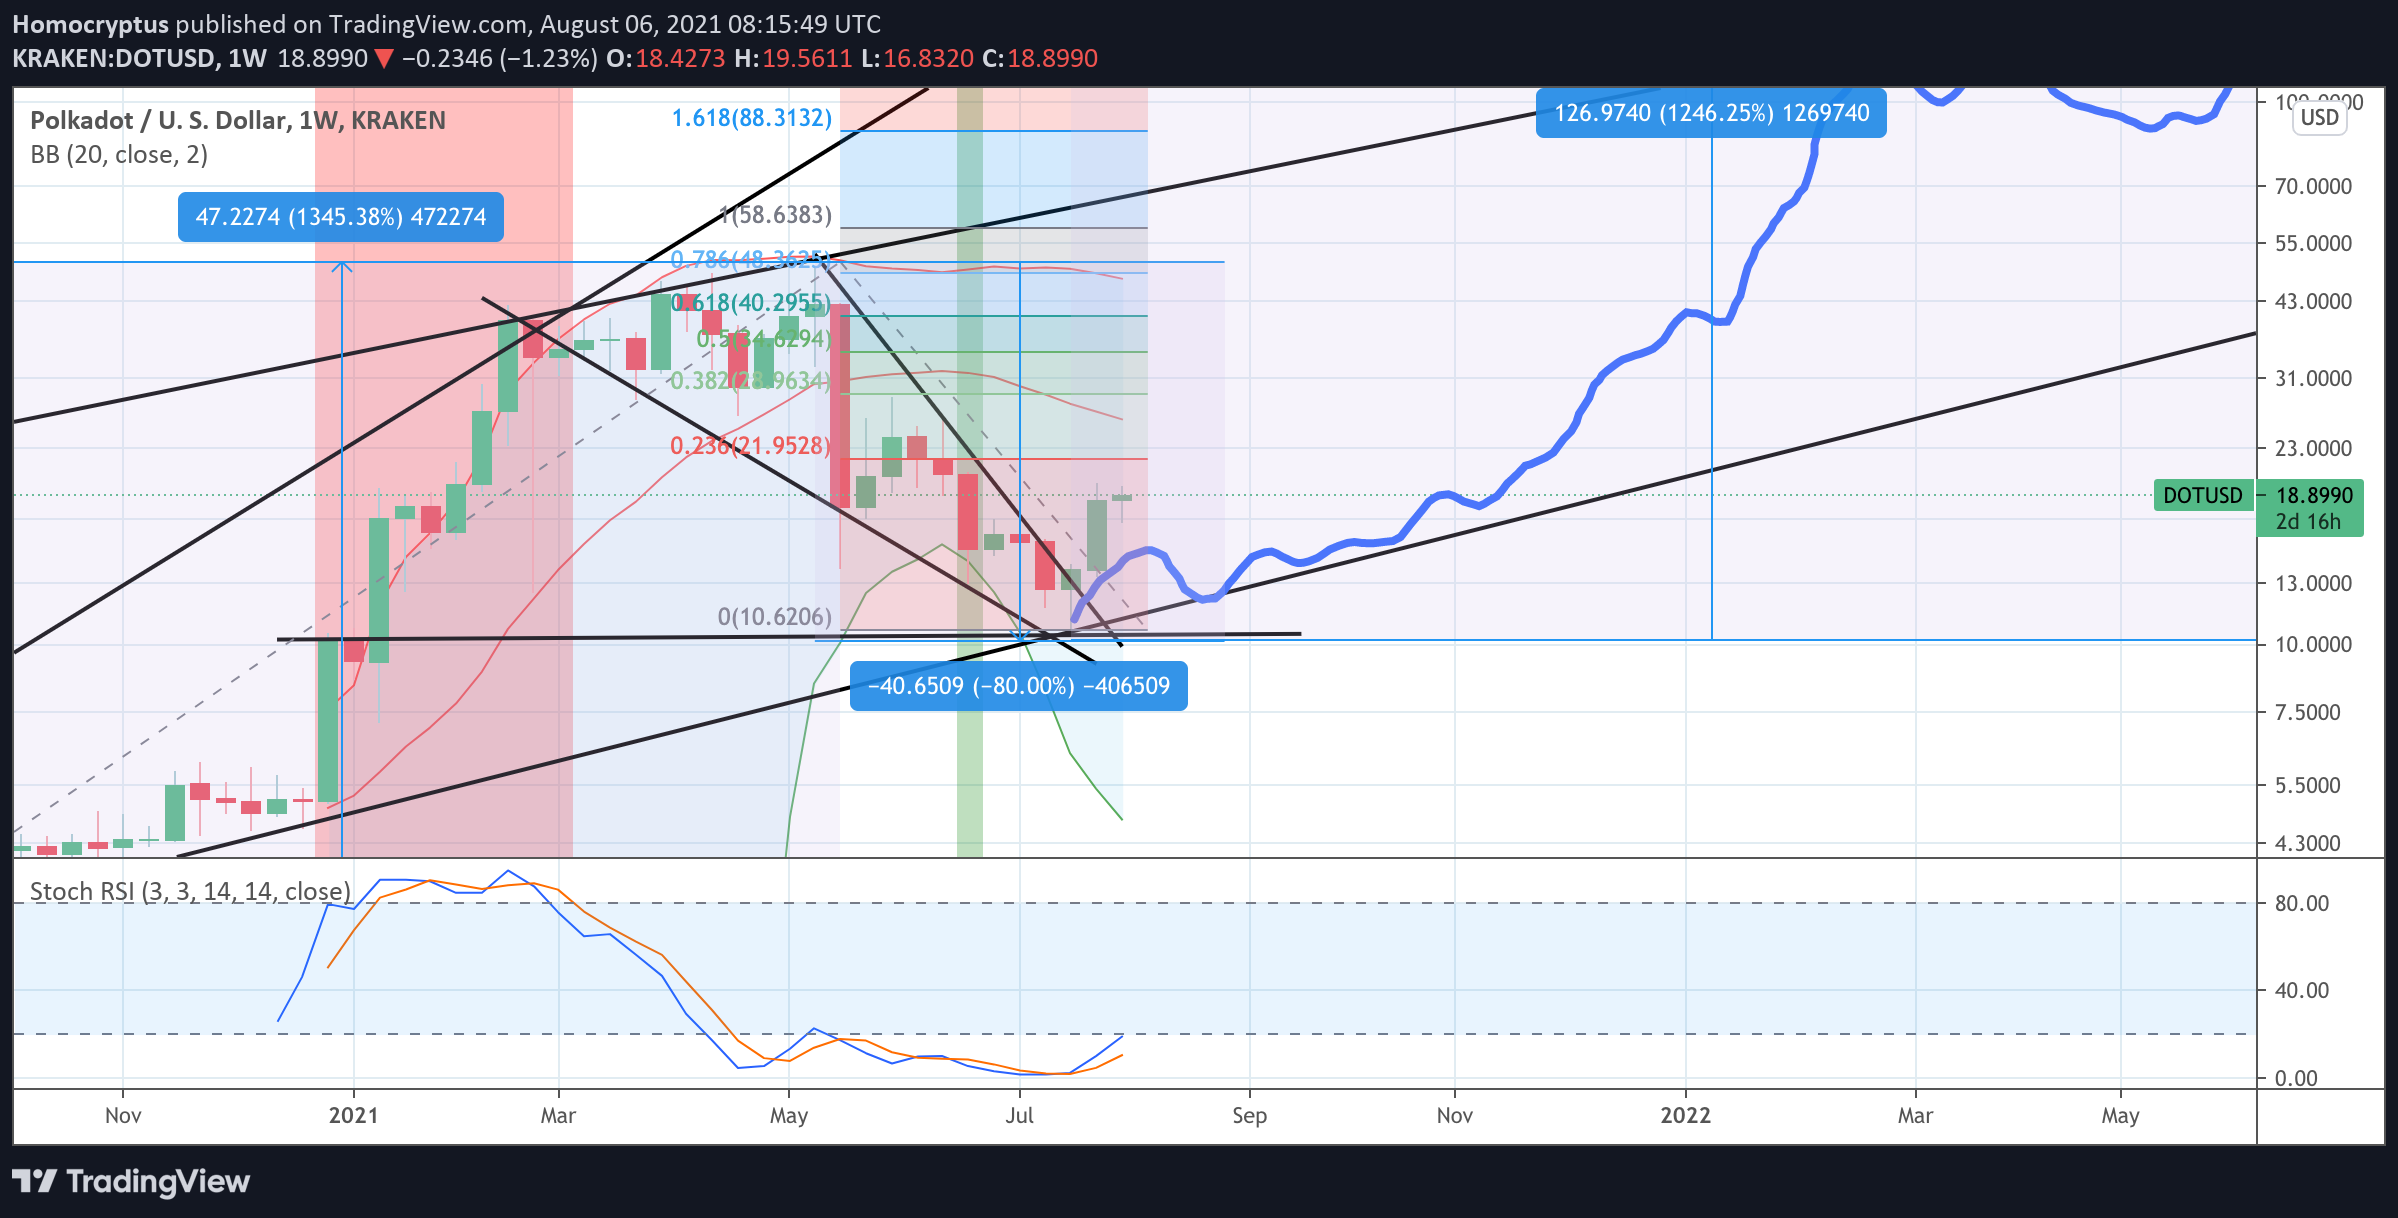Click the 1.618(88.3132) Fibonacci level label
The width and height of the screenshot is (2398, 1218).
[x=752, y=118]
